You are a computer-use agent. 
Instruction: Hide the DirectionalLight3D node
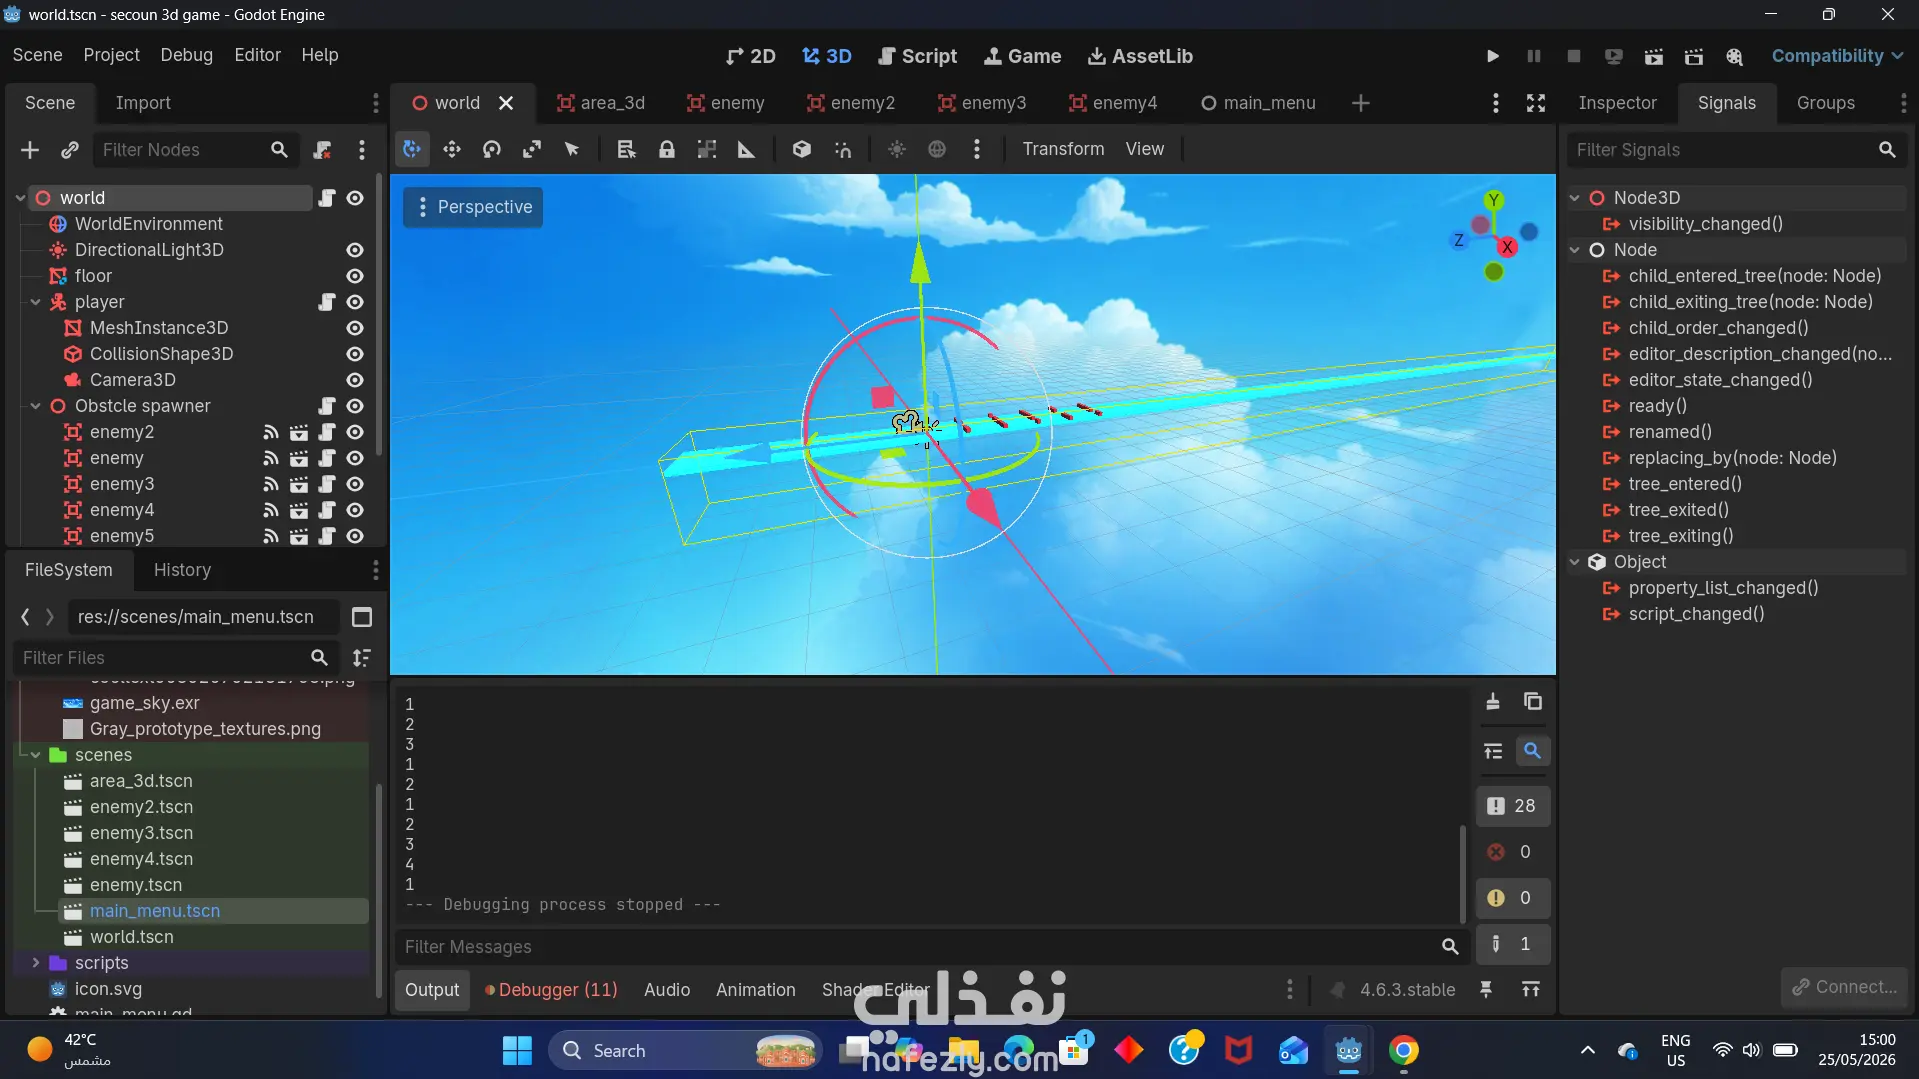click(355, 250)
